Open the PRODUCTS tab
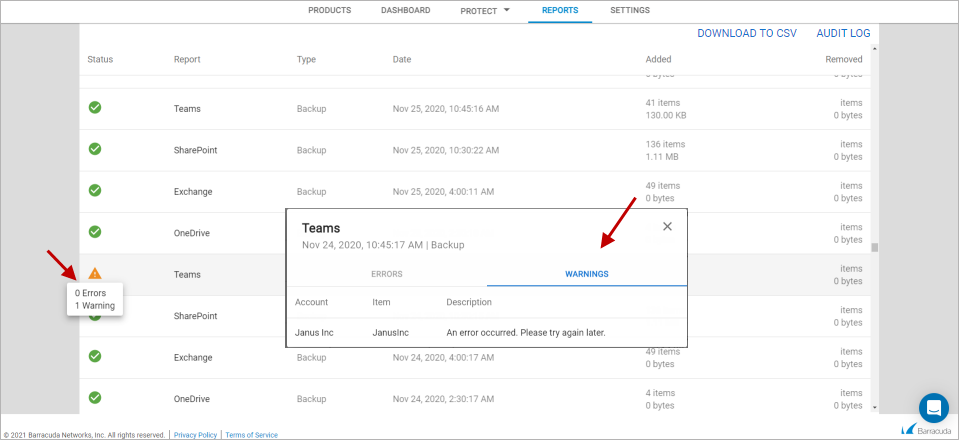Screen dimensions: 959x440 coord(329,10)
